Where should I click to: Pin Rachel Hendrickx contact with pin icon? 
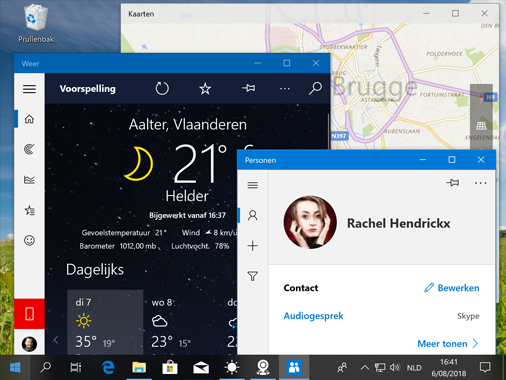click(x=452, y=183)
